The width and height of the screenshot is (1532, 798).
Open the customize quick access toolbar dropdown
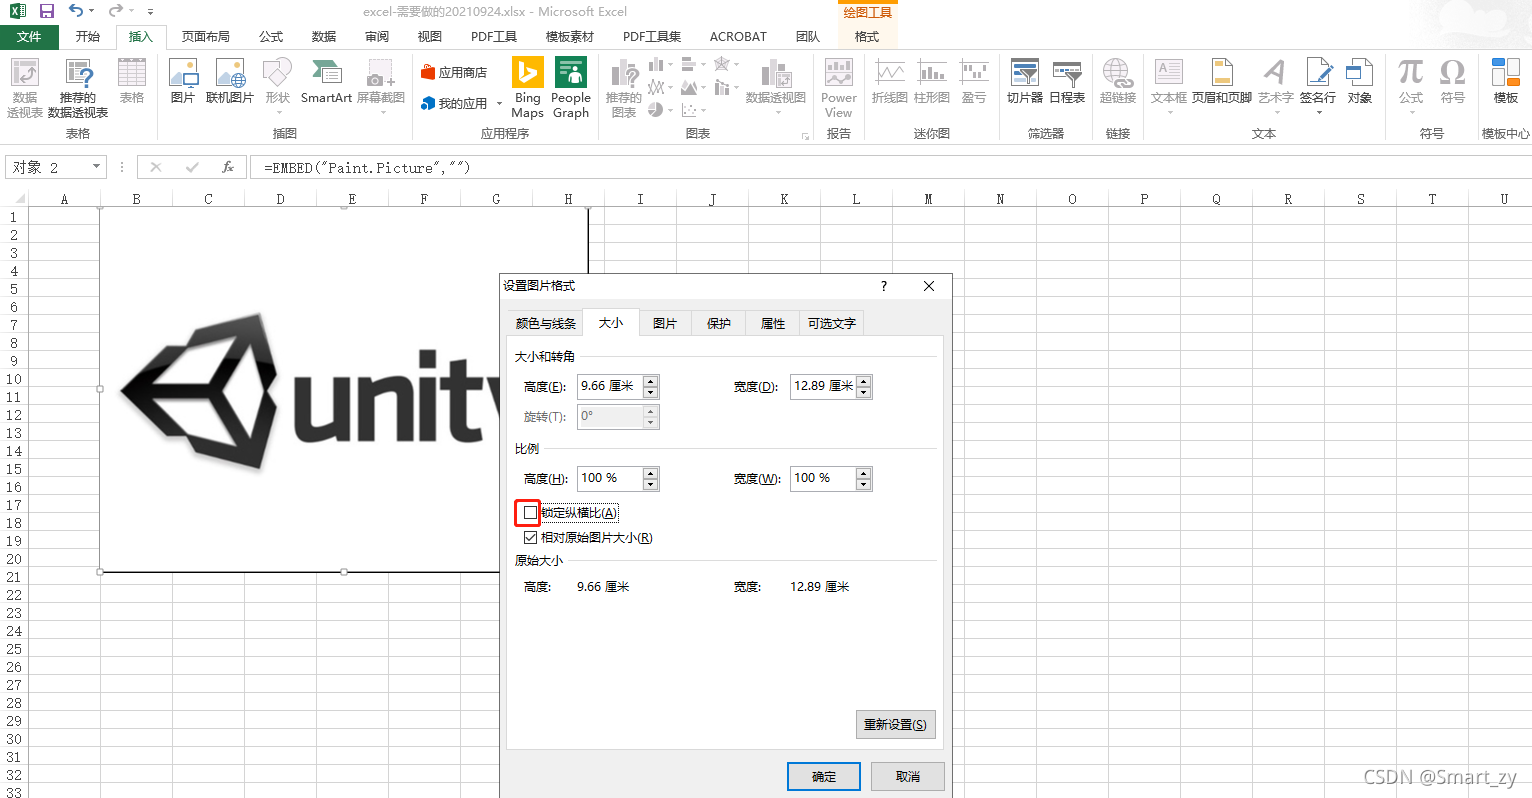point(150,12)
